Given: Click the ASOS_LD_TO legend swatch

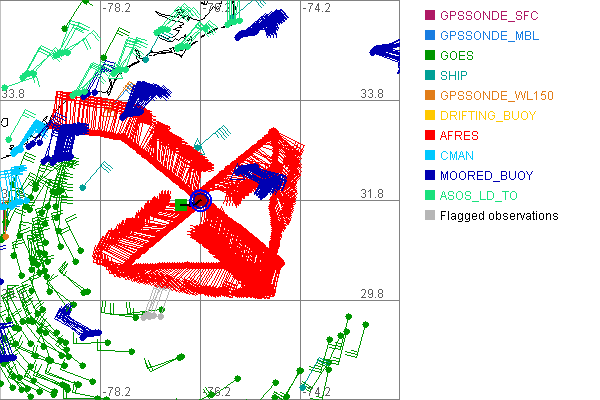Looking at the screenshot, I should [430, 196].
